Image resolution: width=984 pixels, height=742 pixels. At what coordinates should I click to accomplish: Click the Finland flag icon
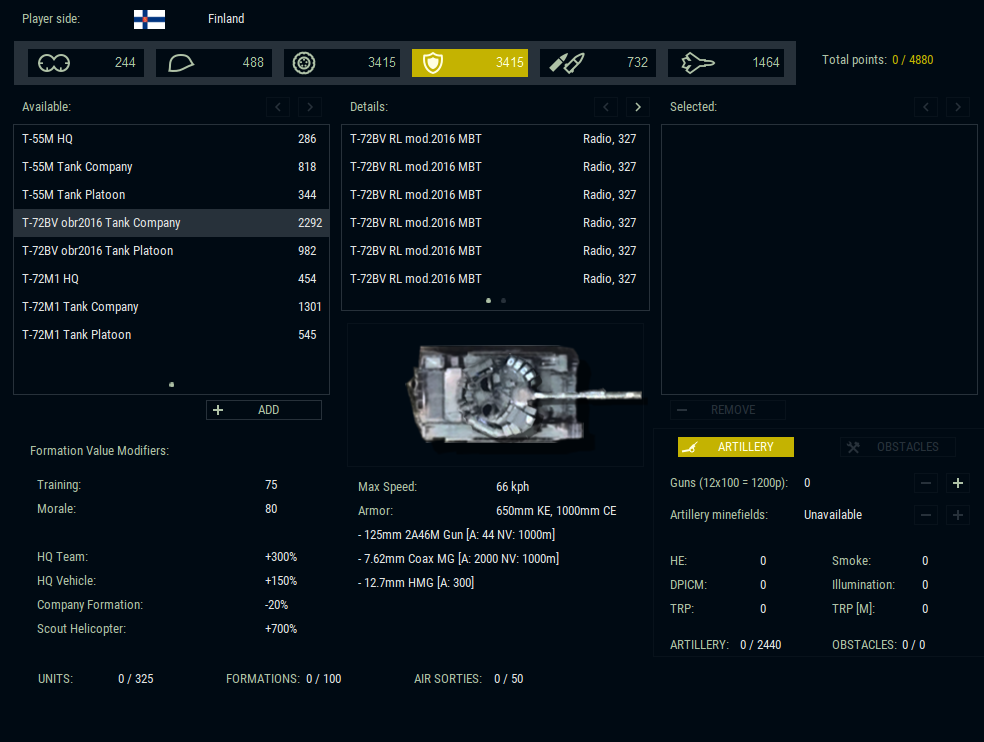[149, 19]
